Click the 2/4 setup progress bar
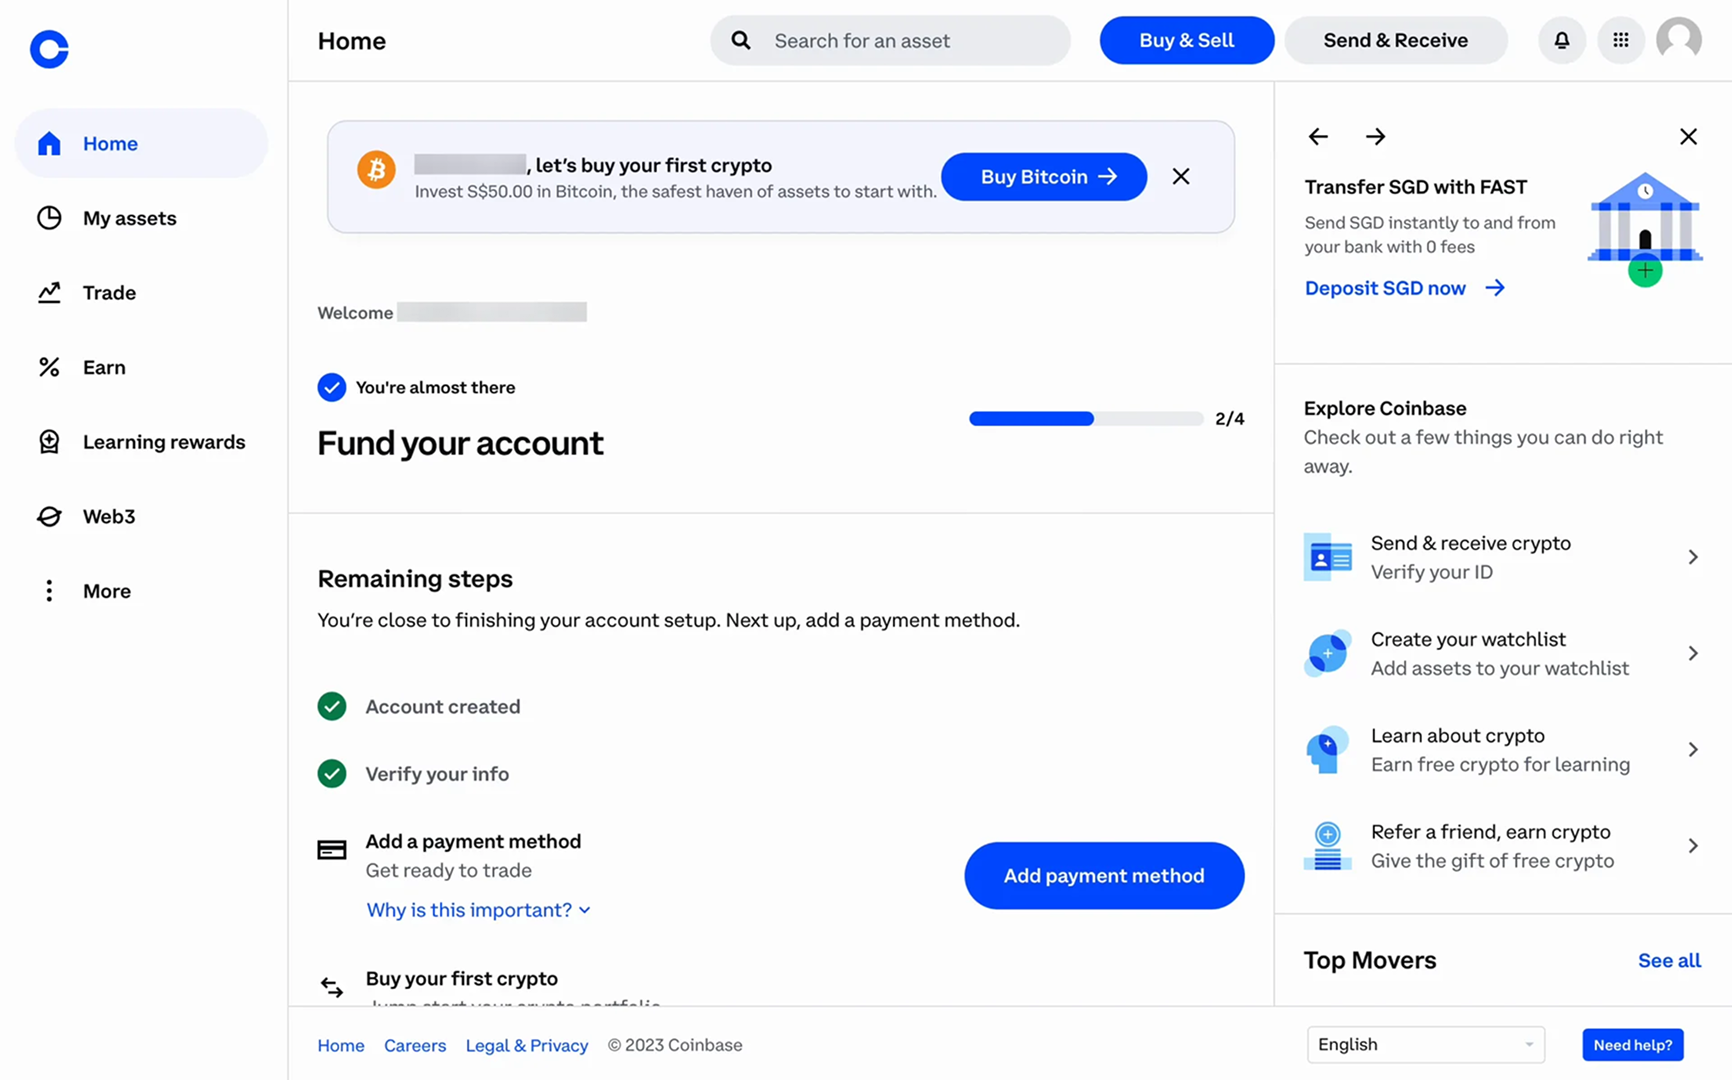 (x=1086, y=419)
